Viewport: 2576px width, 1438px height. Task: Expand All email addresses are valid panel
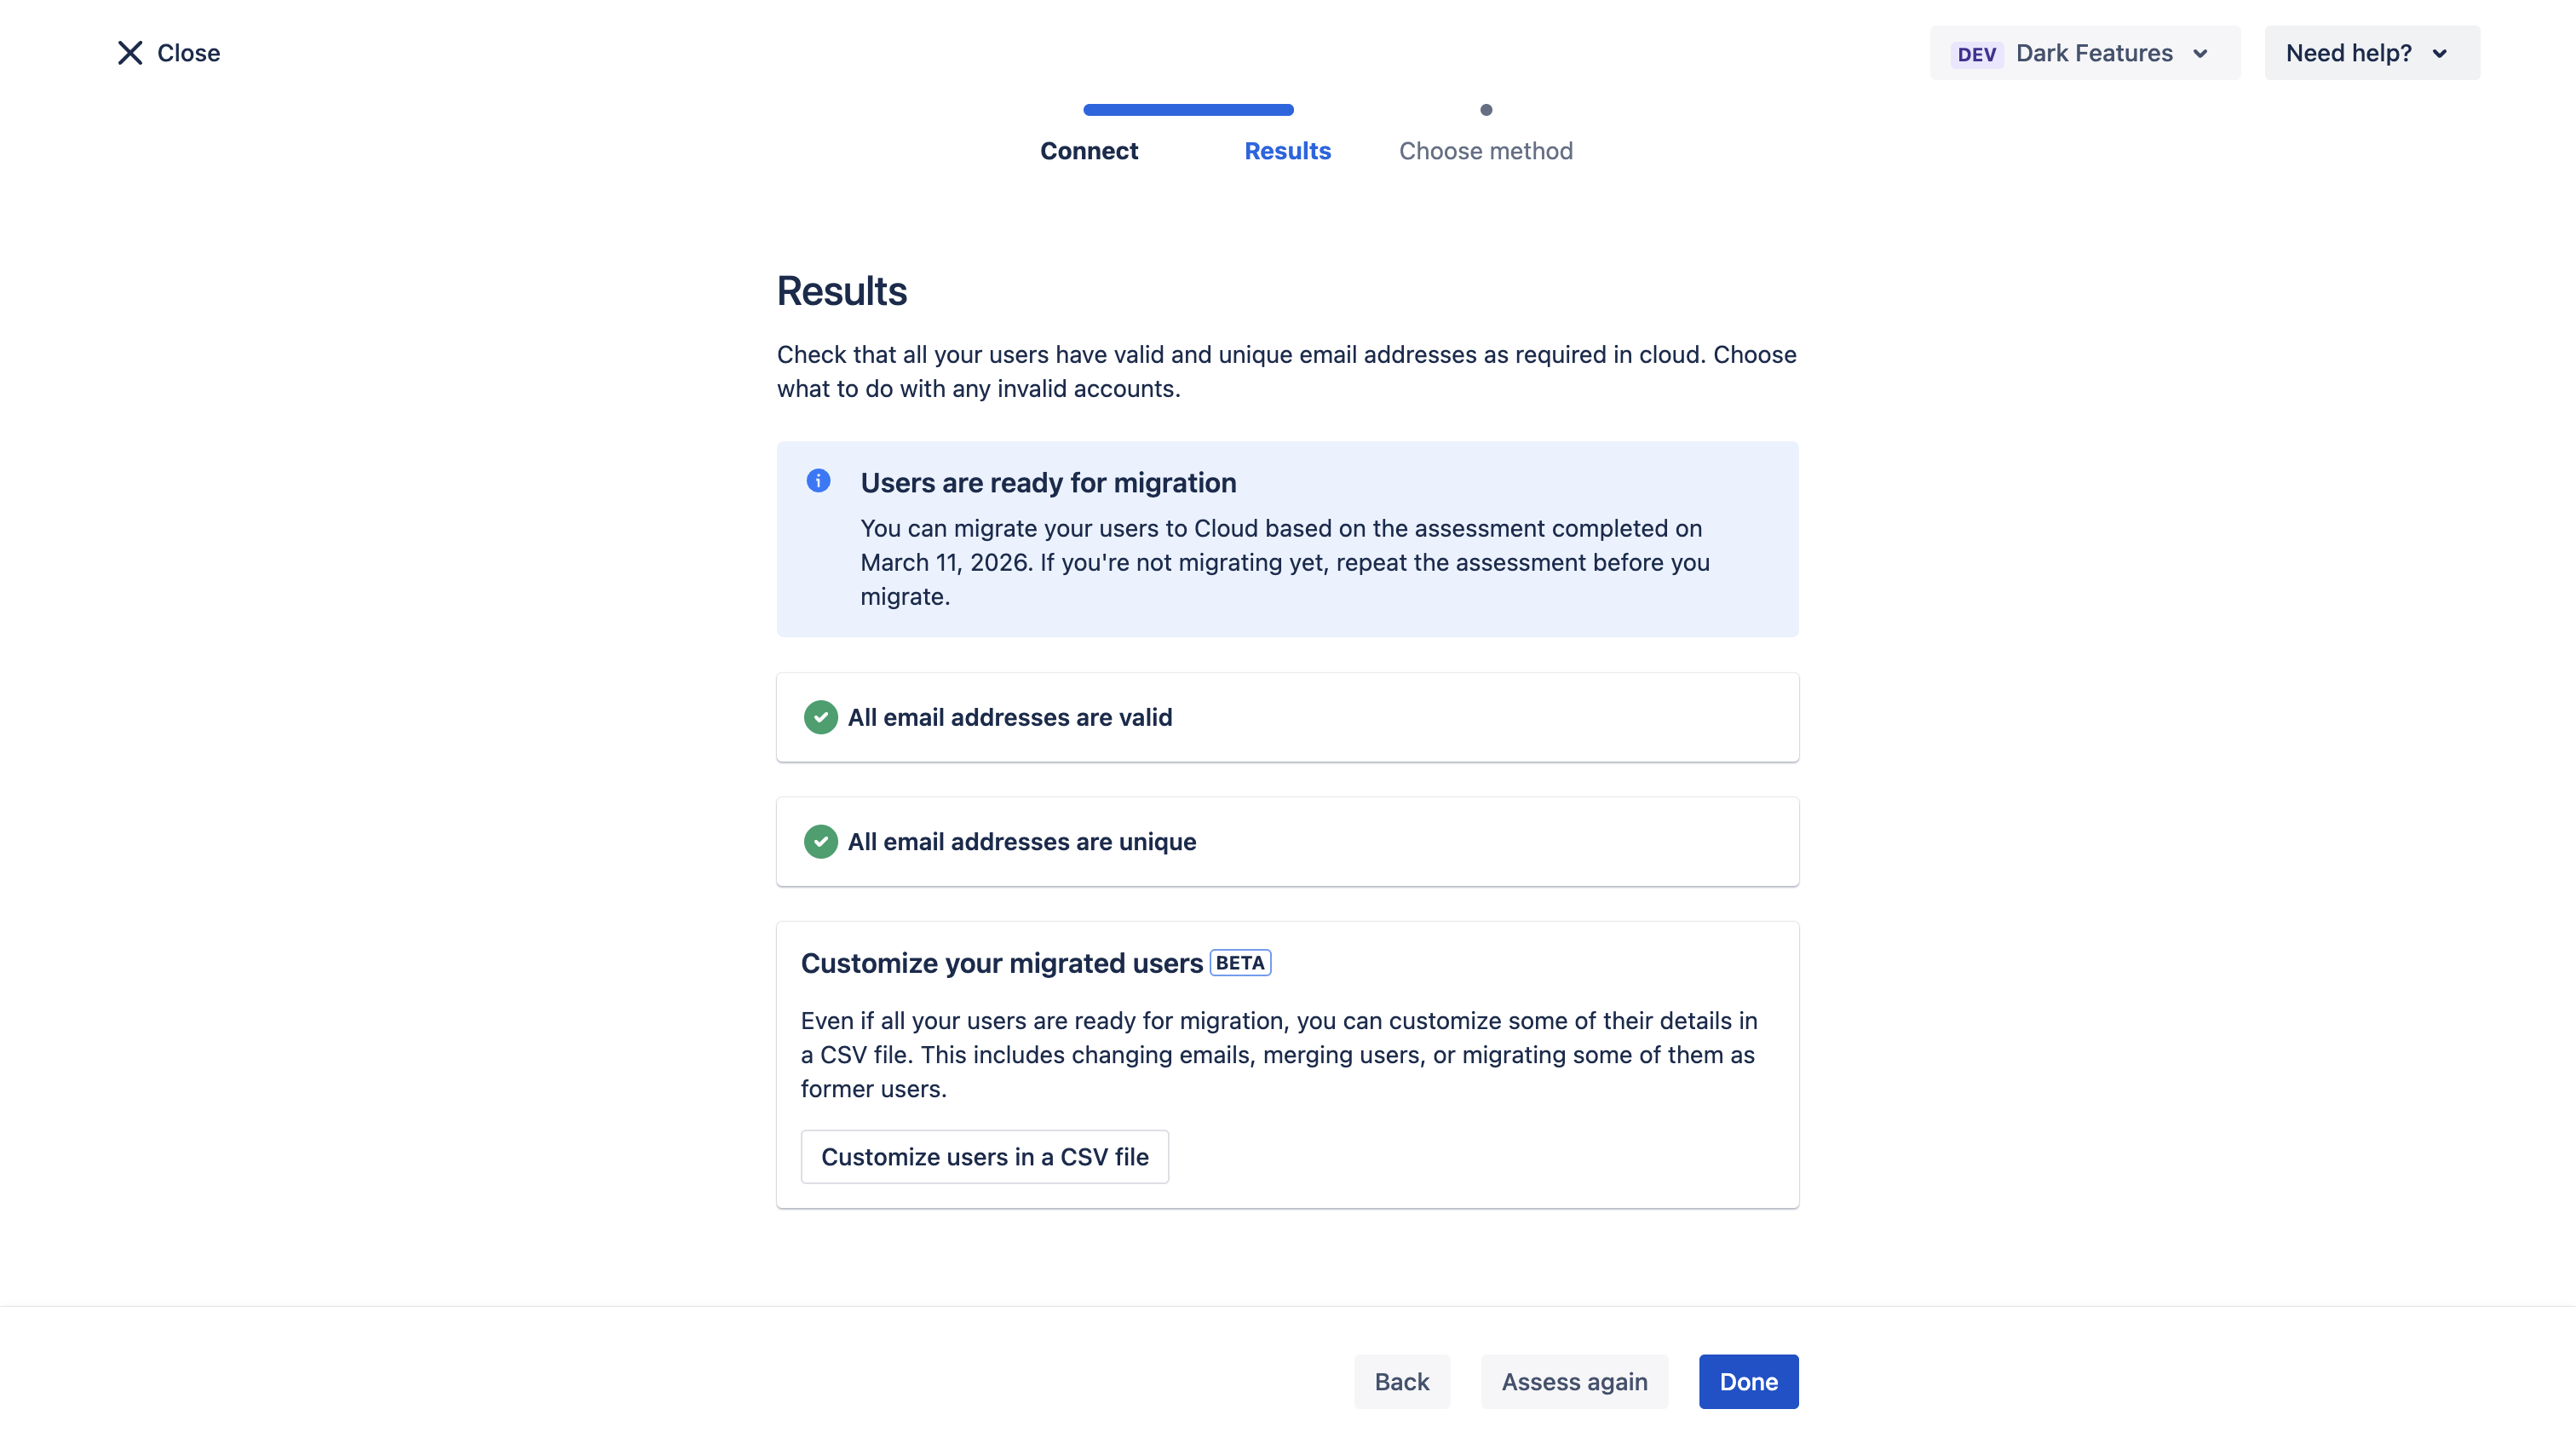click(x=1287, y=717)
